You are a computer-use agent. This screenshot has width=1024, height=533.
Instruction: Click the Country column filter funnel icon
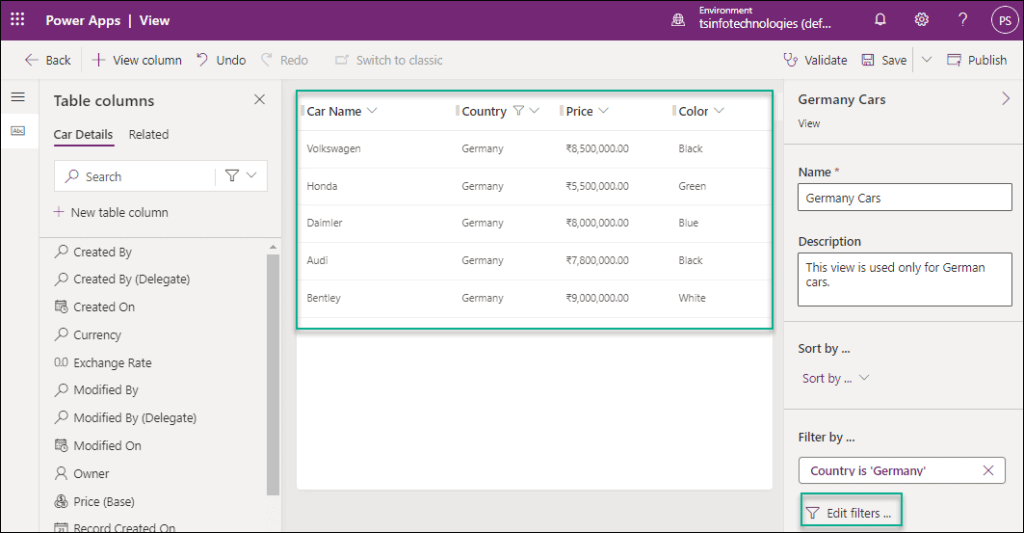coord(519,110)
